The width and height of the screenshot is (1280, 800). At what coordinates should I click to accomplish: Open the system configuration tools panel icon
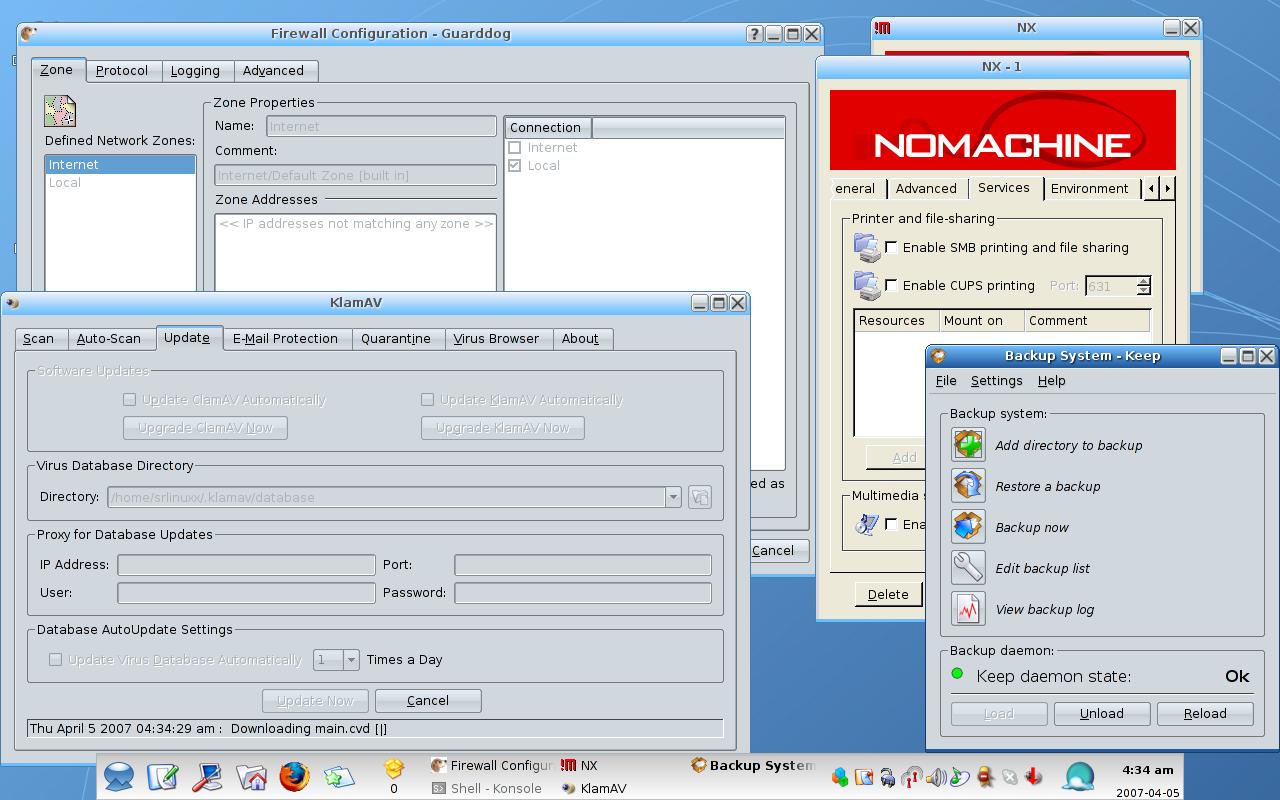coord(207,776)
